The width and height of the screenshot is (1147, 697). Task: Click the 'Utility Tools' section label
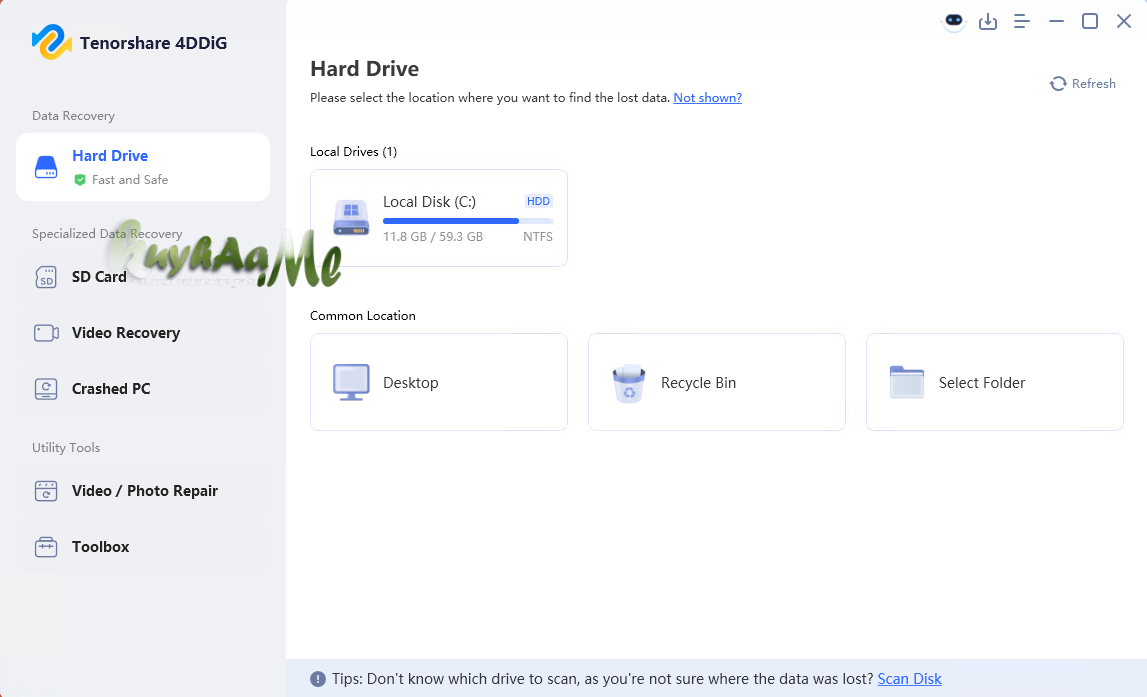click(66, 448)
